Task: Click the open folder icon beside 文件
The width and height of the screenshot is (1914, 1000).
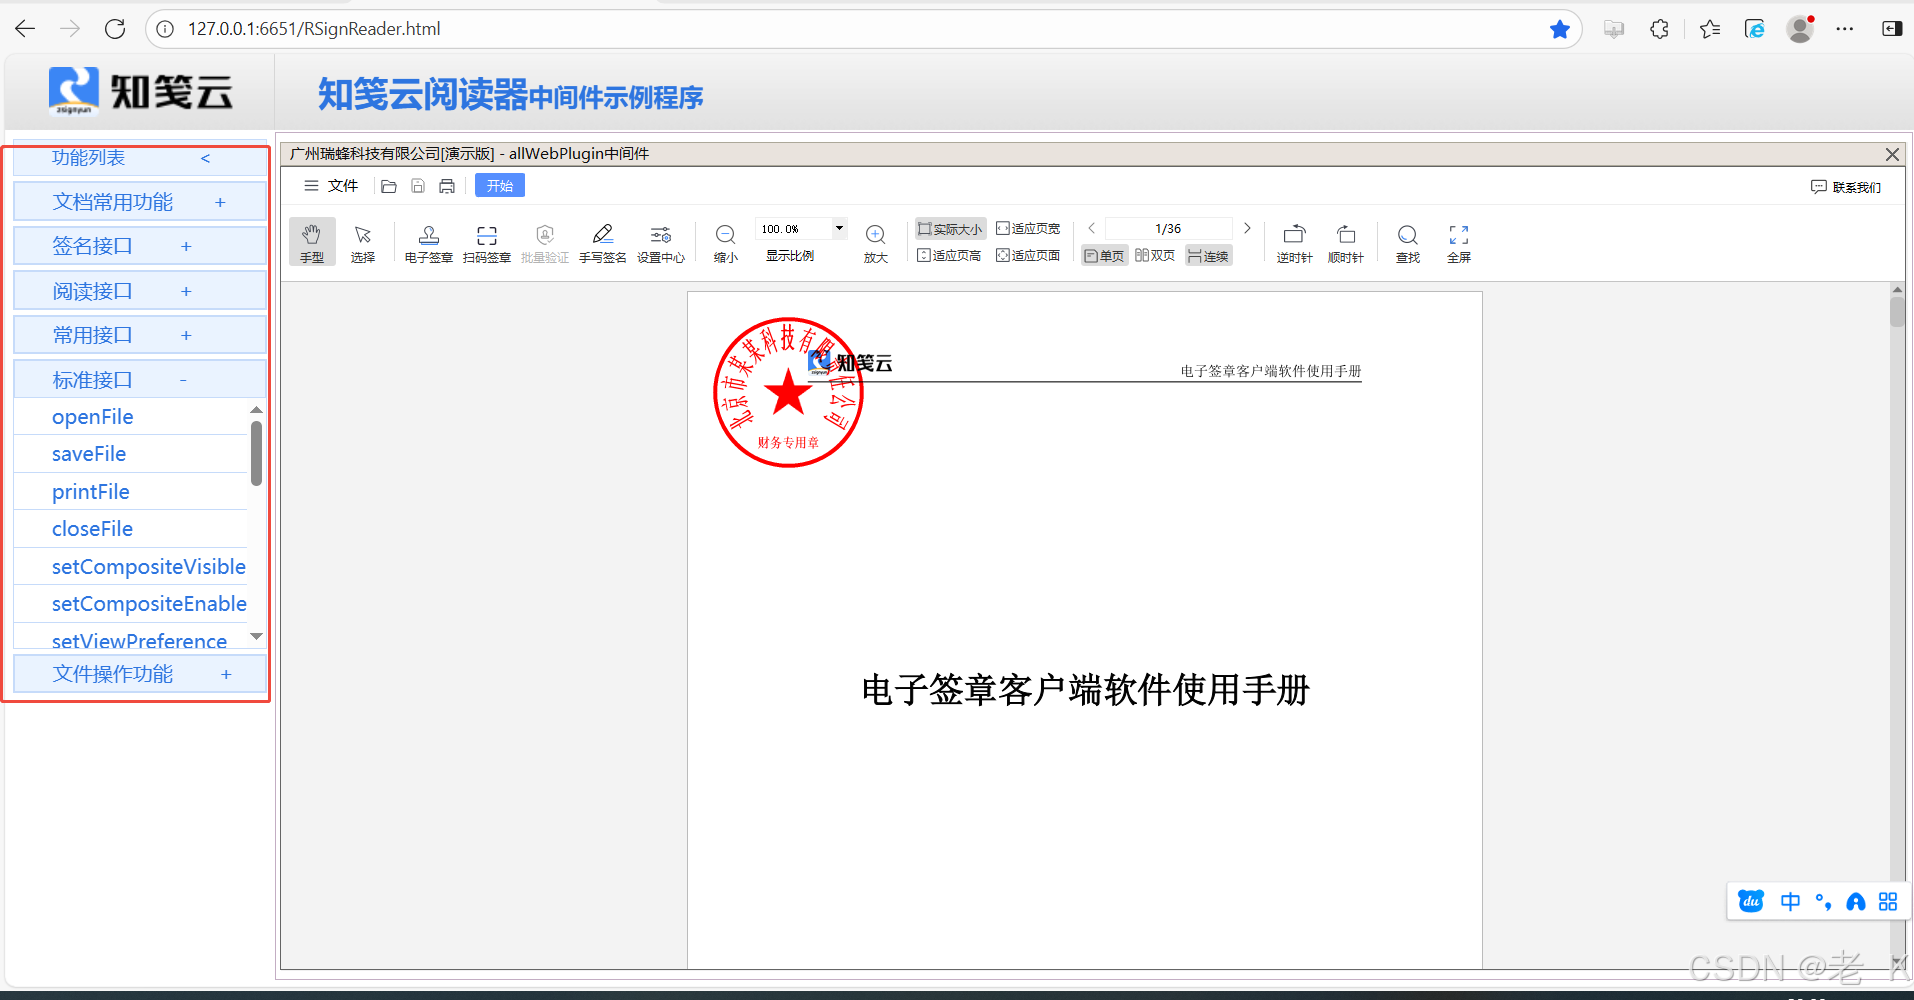Action: click(389, 186)
